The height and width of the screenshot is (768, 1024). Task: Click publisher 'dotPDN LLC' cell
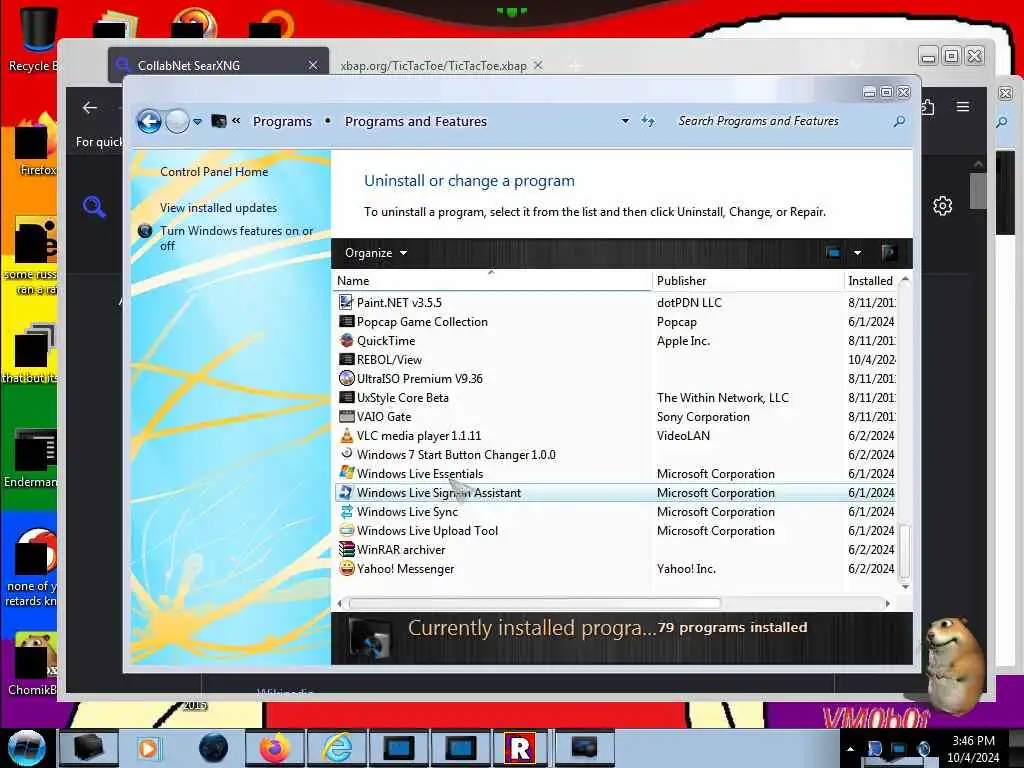[689, 302]
